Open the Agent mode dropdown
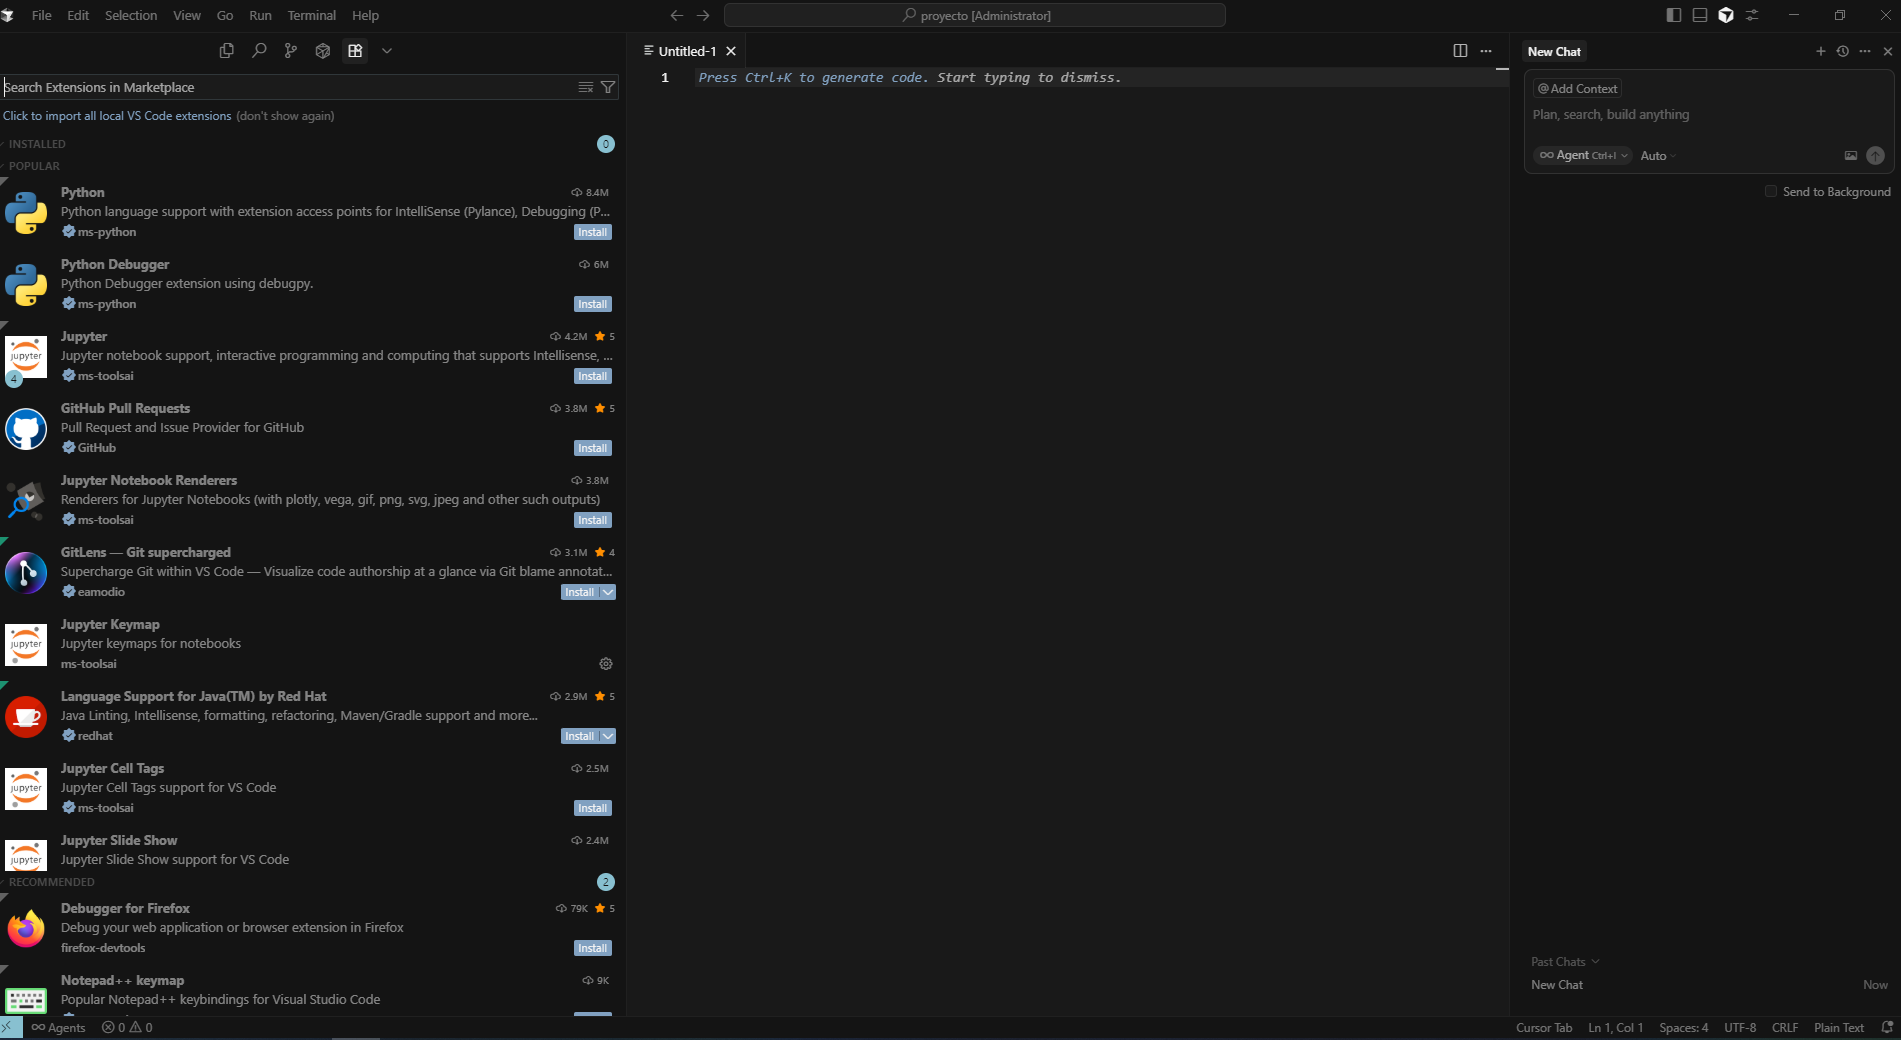 1583,155
